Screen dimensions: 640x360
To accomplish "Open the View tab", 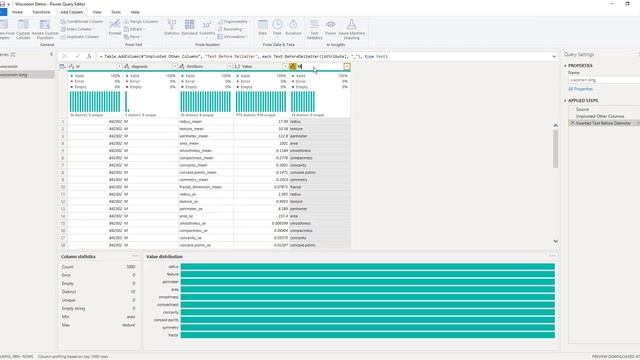I will (97, 12).
